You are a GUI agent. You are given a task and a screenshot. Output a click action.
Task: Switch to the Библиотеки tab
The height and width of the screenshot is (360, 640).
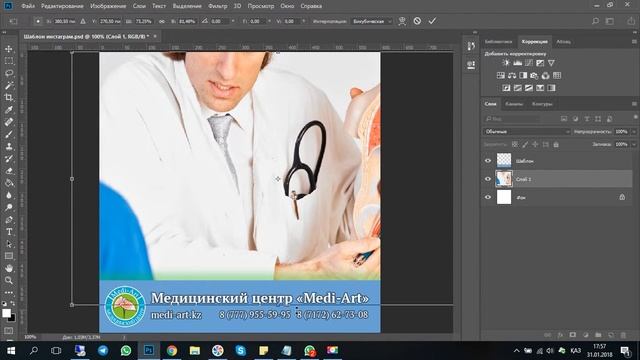click(498, 42)
